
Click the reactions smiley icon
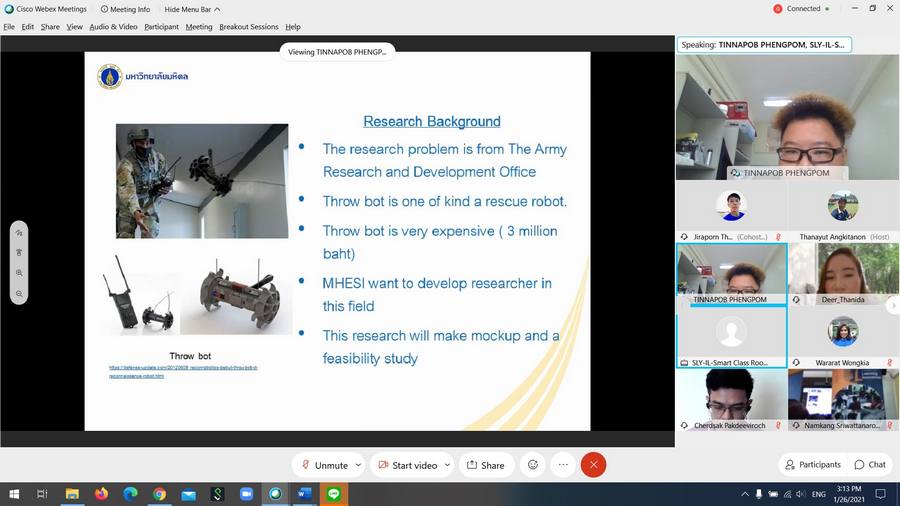point(533,465)
